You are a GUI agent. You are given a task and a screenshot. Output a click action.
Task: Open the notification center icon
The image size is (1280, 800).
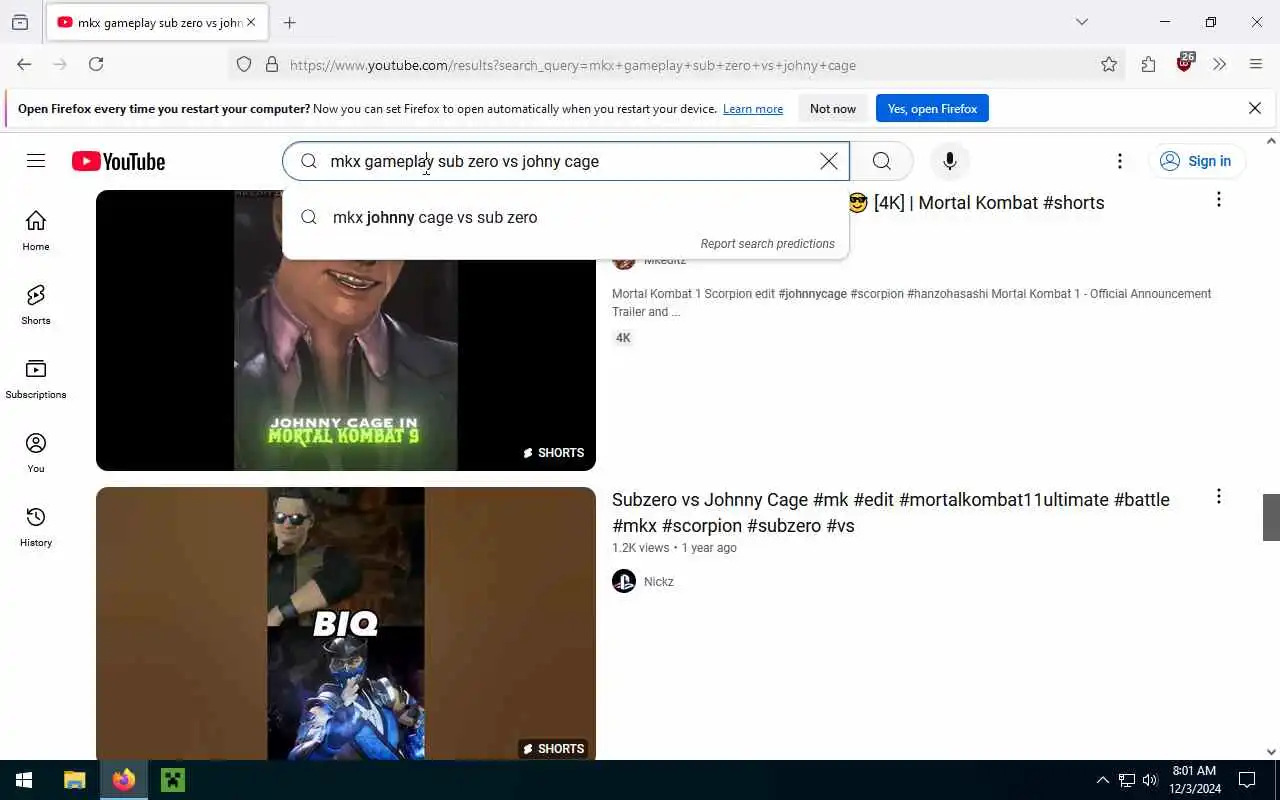[1247, 780]
